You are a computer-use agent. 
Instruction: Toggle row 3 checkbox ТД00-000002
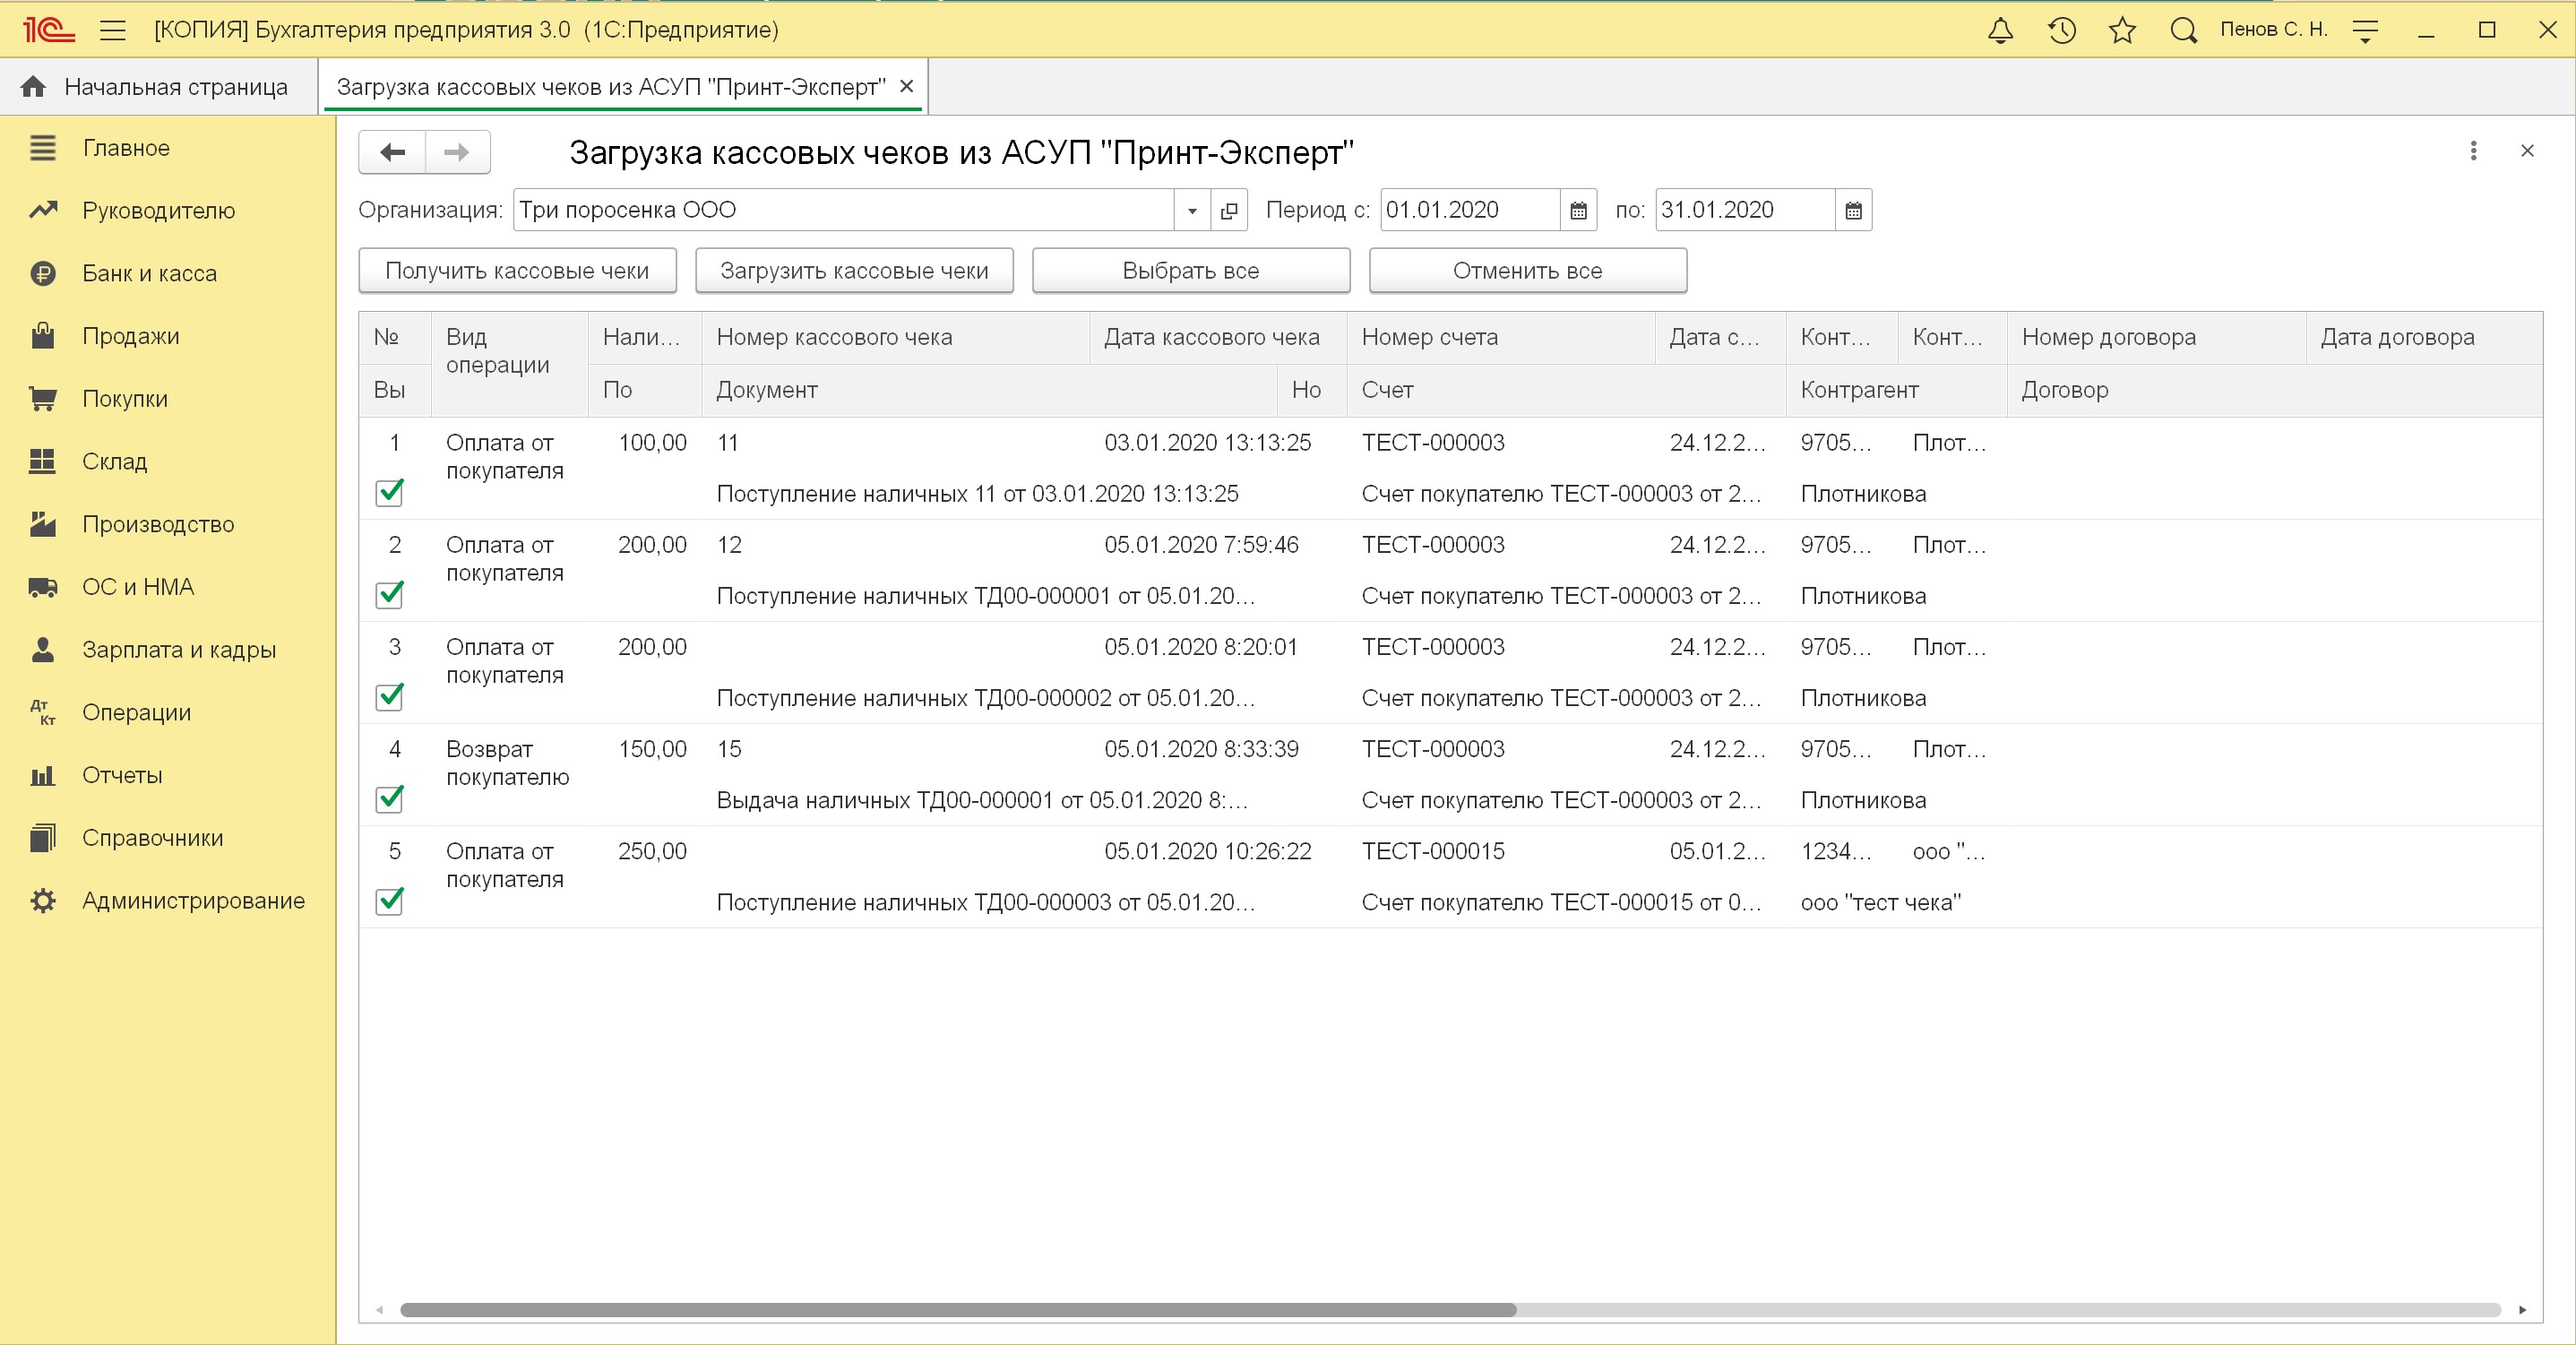(389, 696)
